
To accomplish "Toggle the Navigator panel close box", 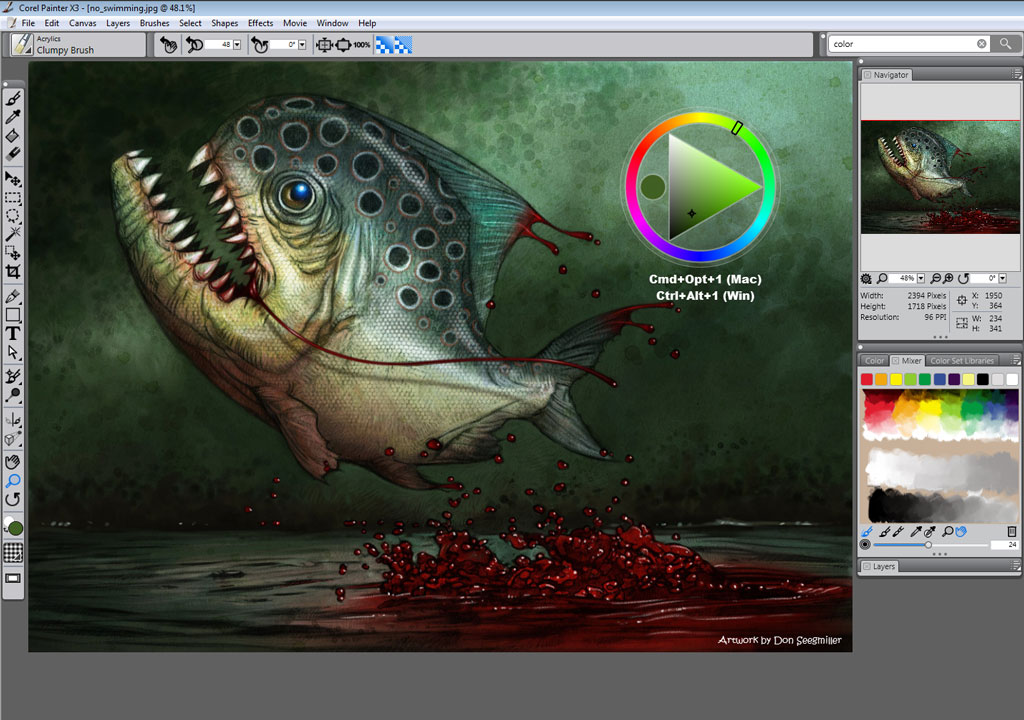I will [x=866, y=75].
